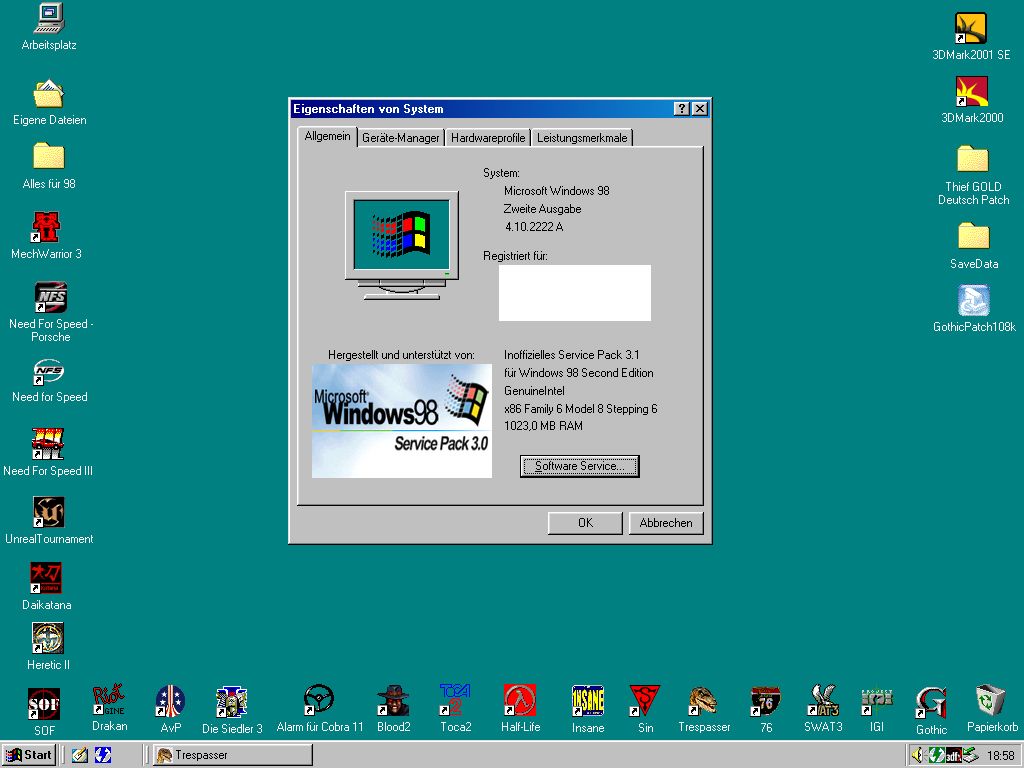Click the 'Microsoft Windows 98' system text
This screenshot has height=768, width=1024.
pos(556,191)
